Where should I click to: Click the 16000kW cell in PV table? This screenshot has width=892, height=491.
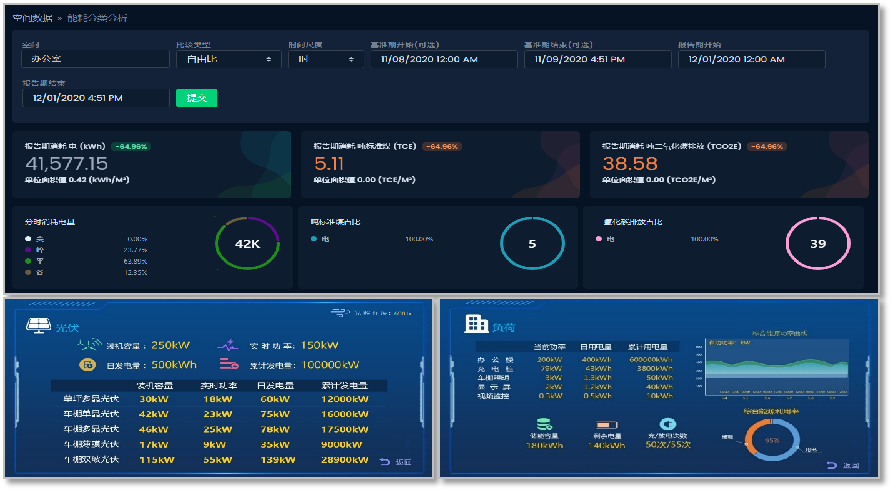pyautogui.click(x=345, y=414)
